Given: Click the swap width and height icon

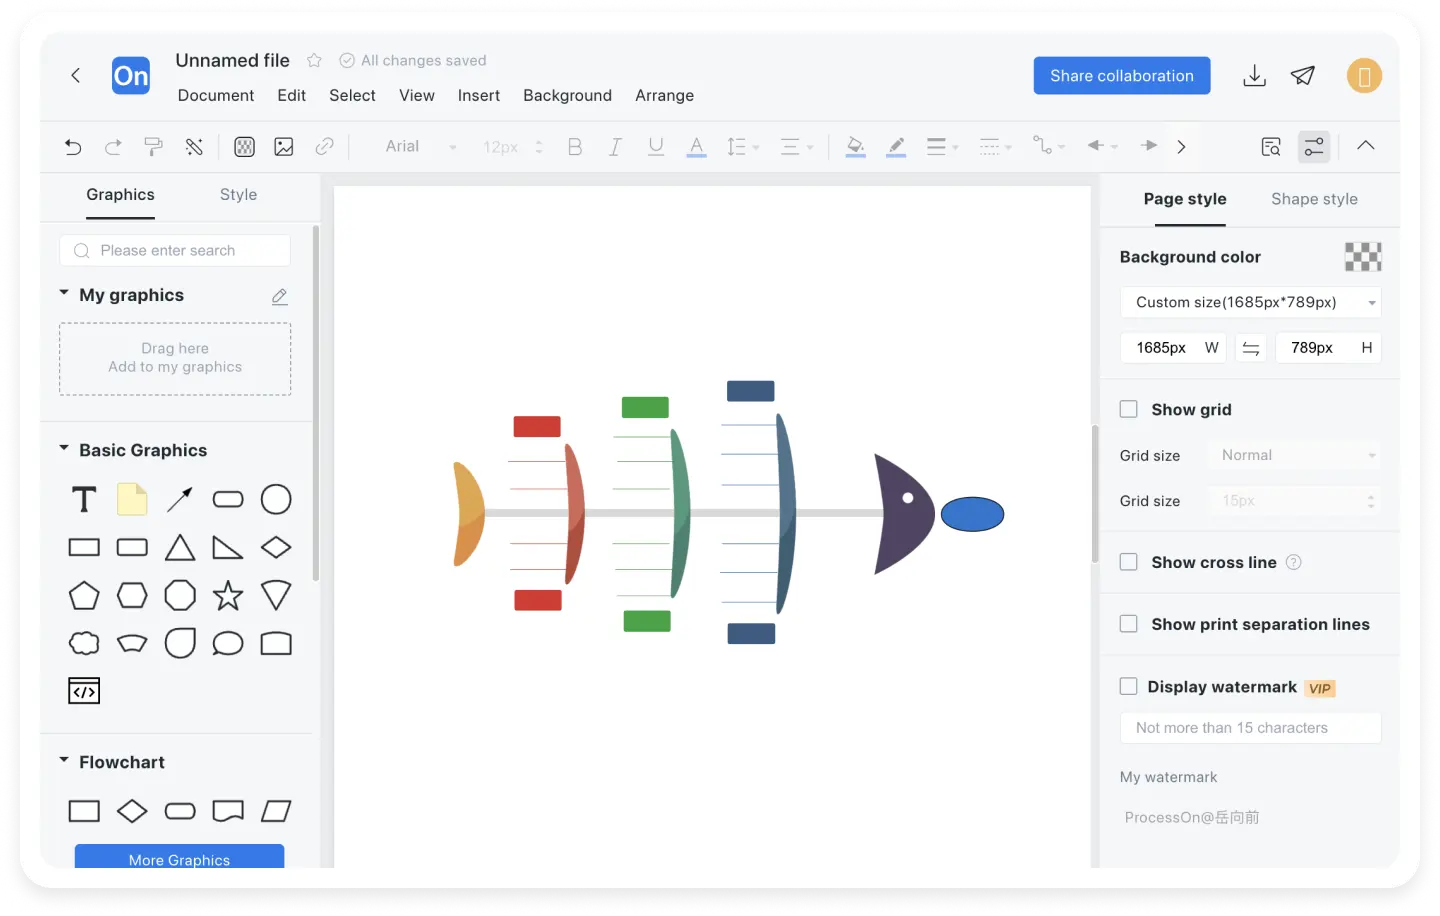Looking at the screenshot, I should pyautogui.click(x=1251, y=348).
